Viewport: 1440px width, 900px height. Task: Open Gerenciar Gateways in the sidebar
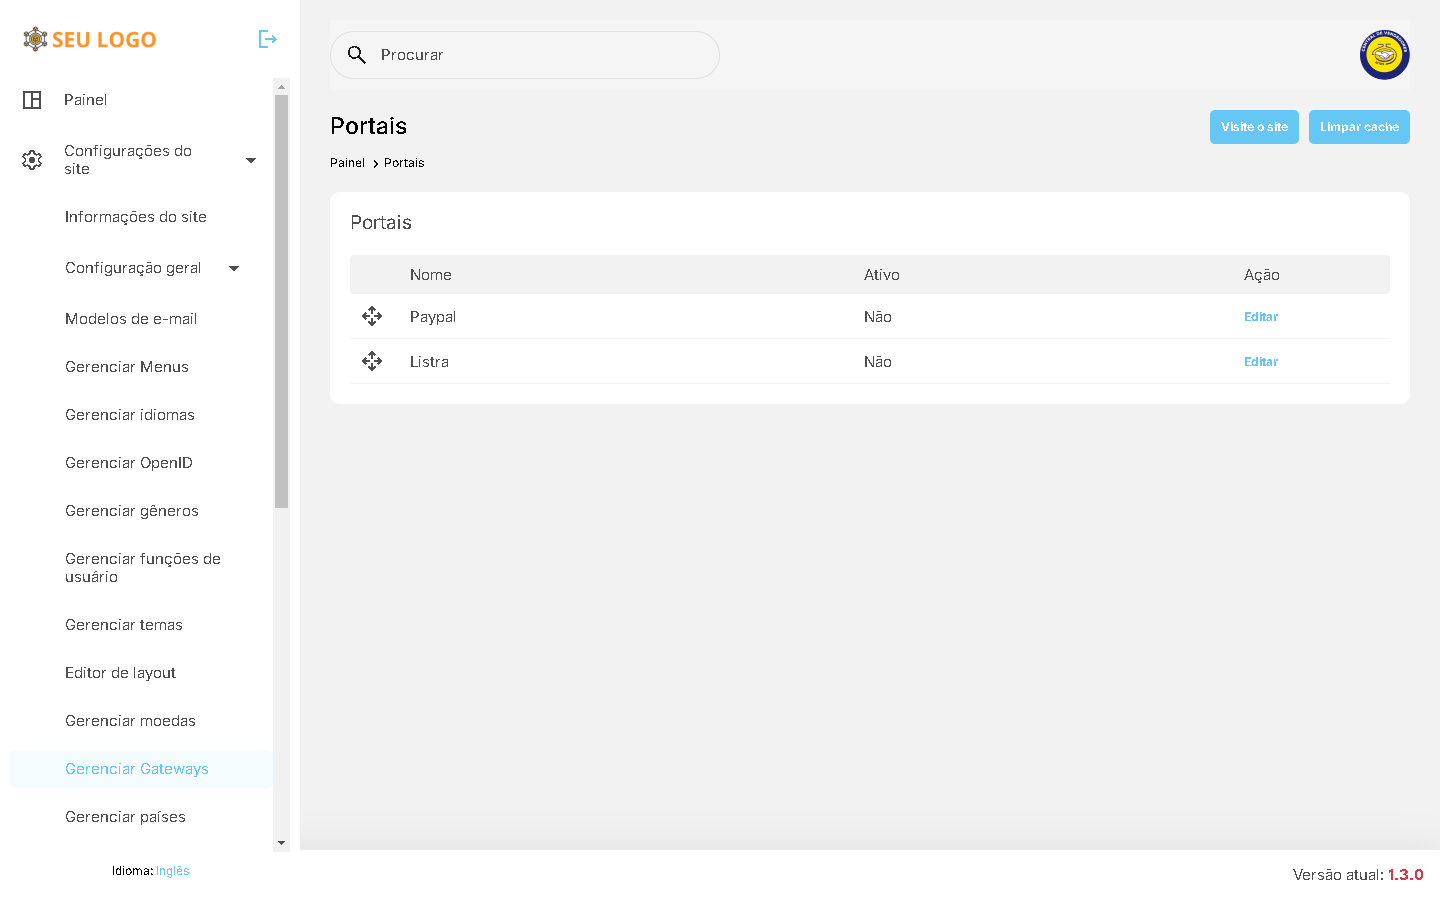pos(137,769)
